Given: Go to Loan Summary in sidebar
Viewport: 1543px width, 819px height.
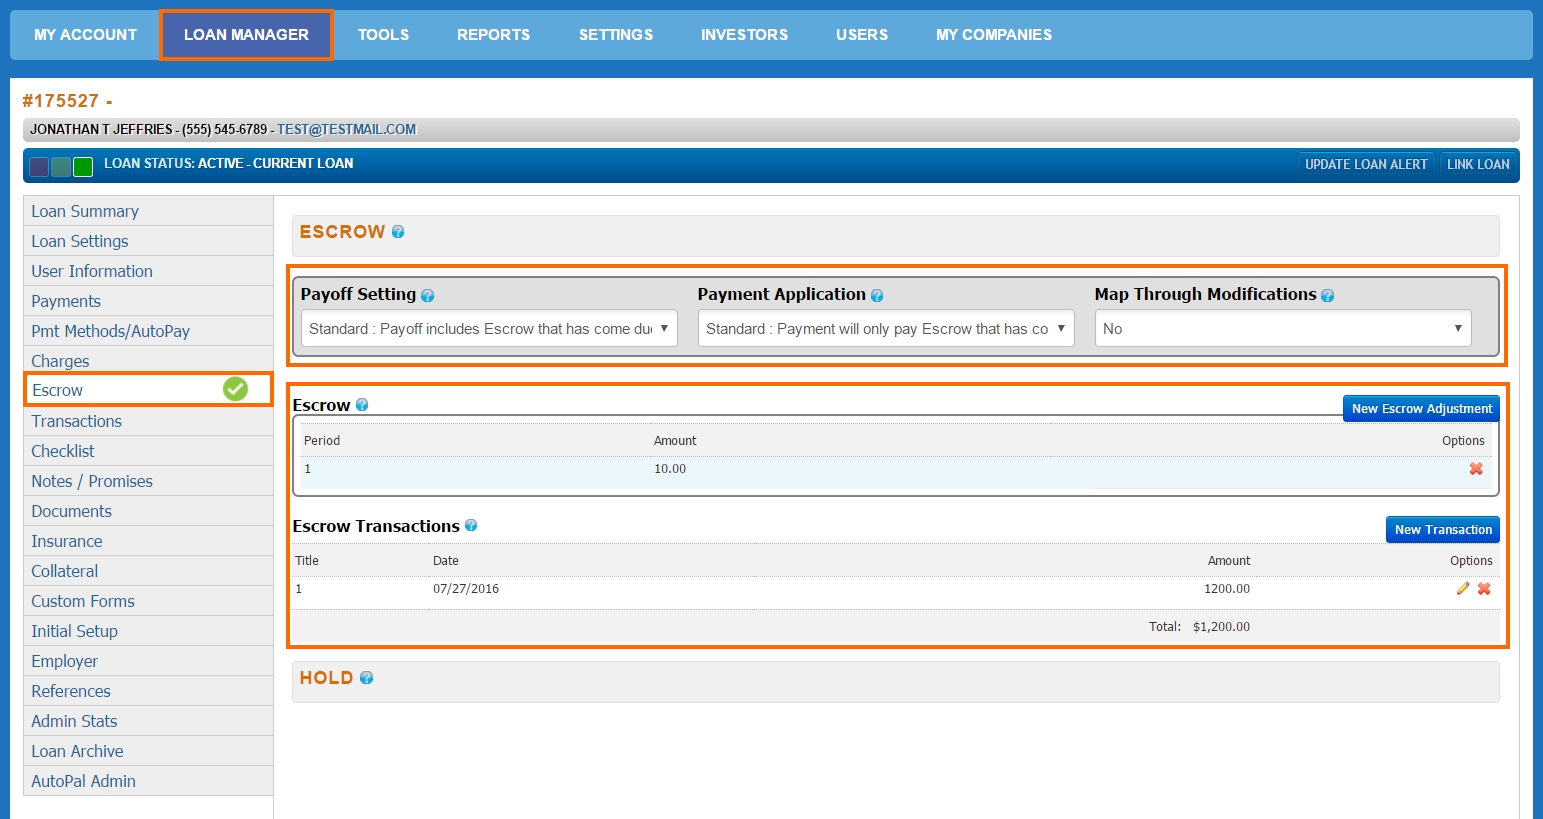Looking at the screenshot, I should pyautogui.click(x=148, y=211).
